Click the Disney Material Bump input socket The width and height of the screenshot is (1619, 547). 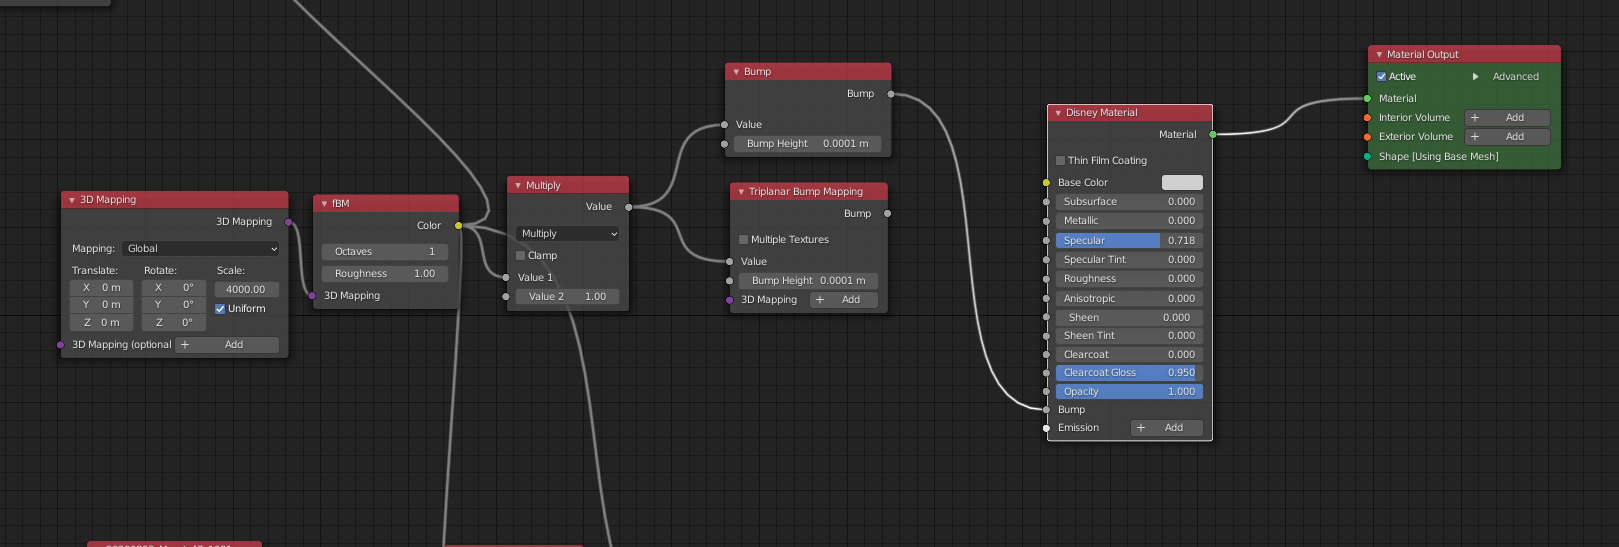(1047, 409)
